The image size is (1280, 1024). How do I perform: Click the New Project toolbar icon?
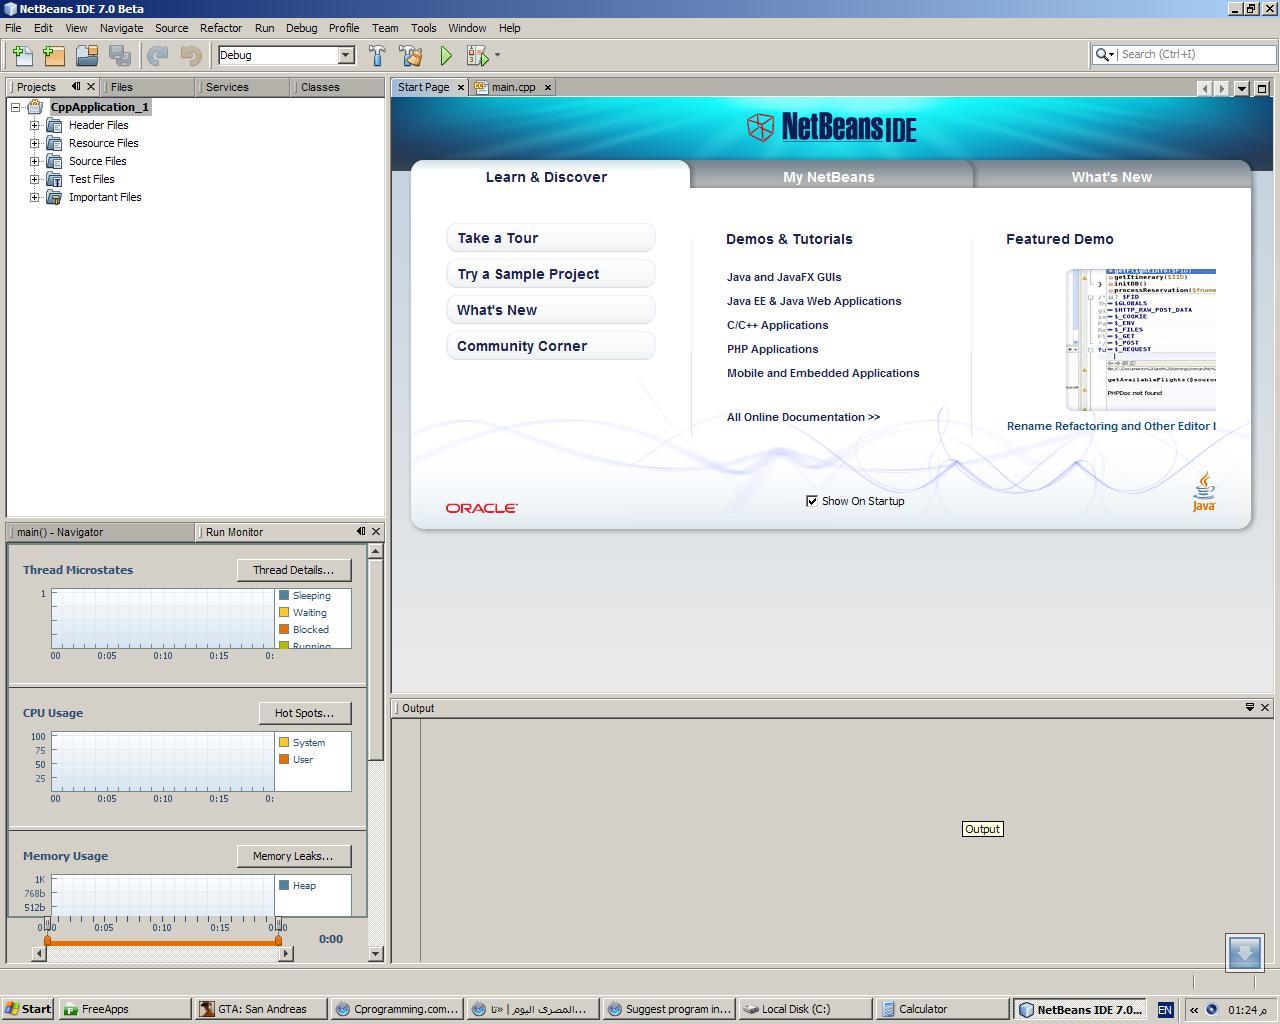(x=54, y=56)
